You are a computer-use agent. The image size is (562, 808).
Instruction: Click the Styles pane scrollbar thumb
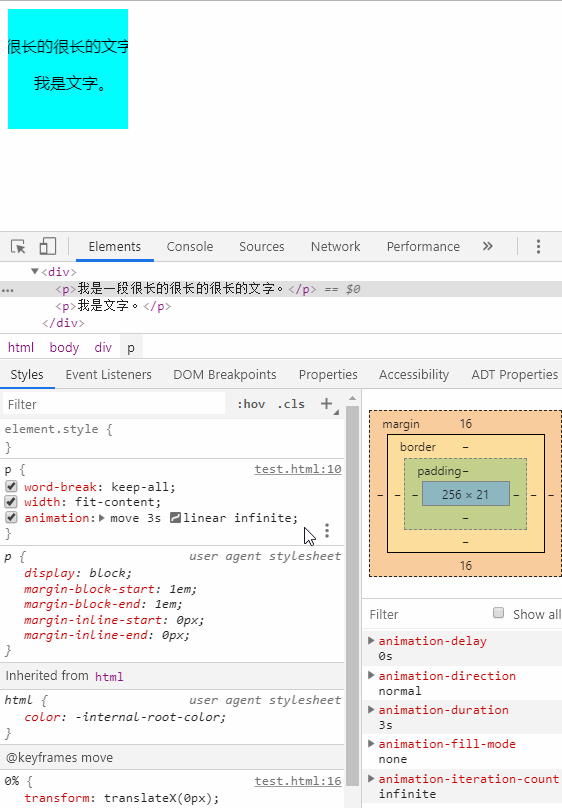click(352, 596)
